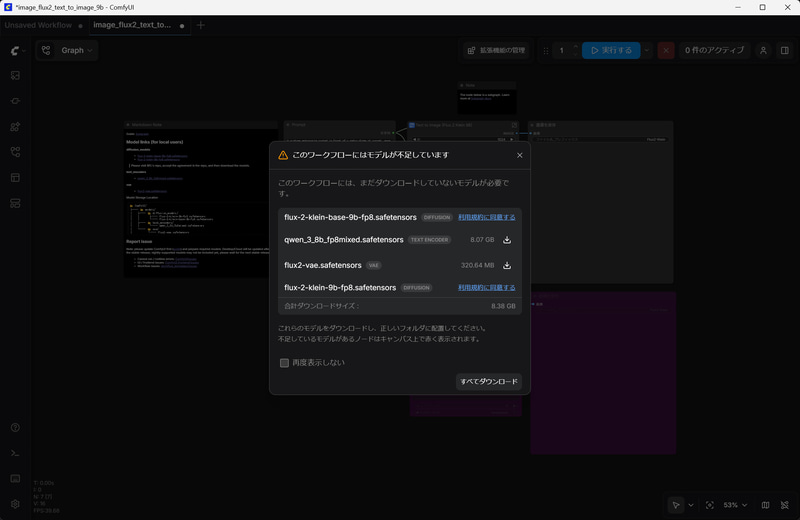
Task: Tick the 再度表示しない checkbox
Action: (x=284, y=363)
